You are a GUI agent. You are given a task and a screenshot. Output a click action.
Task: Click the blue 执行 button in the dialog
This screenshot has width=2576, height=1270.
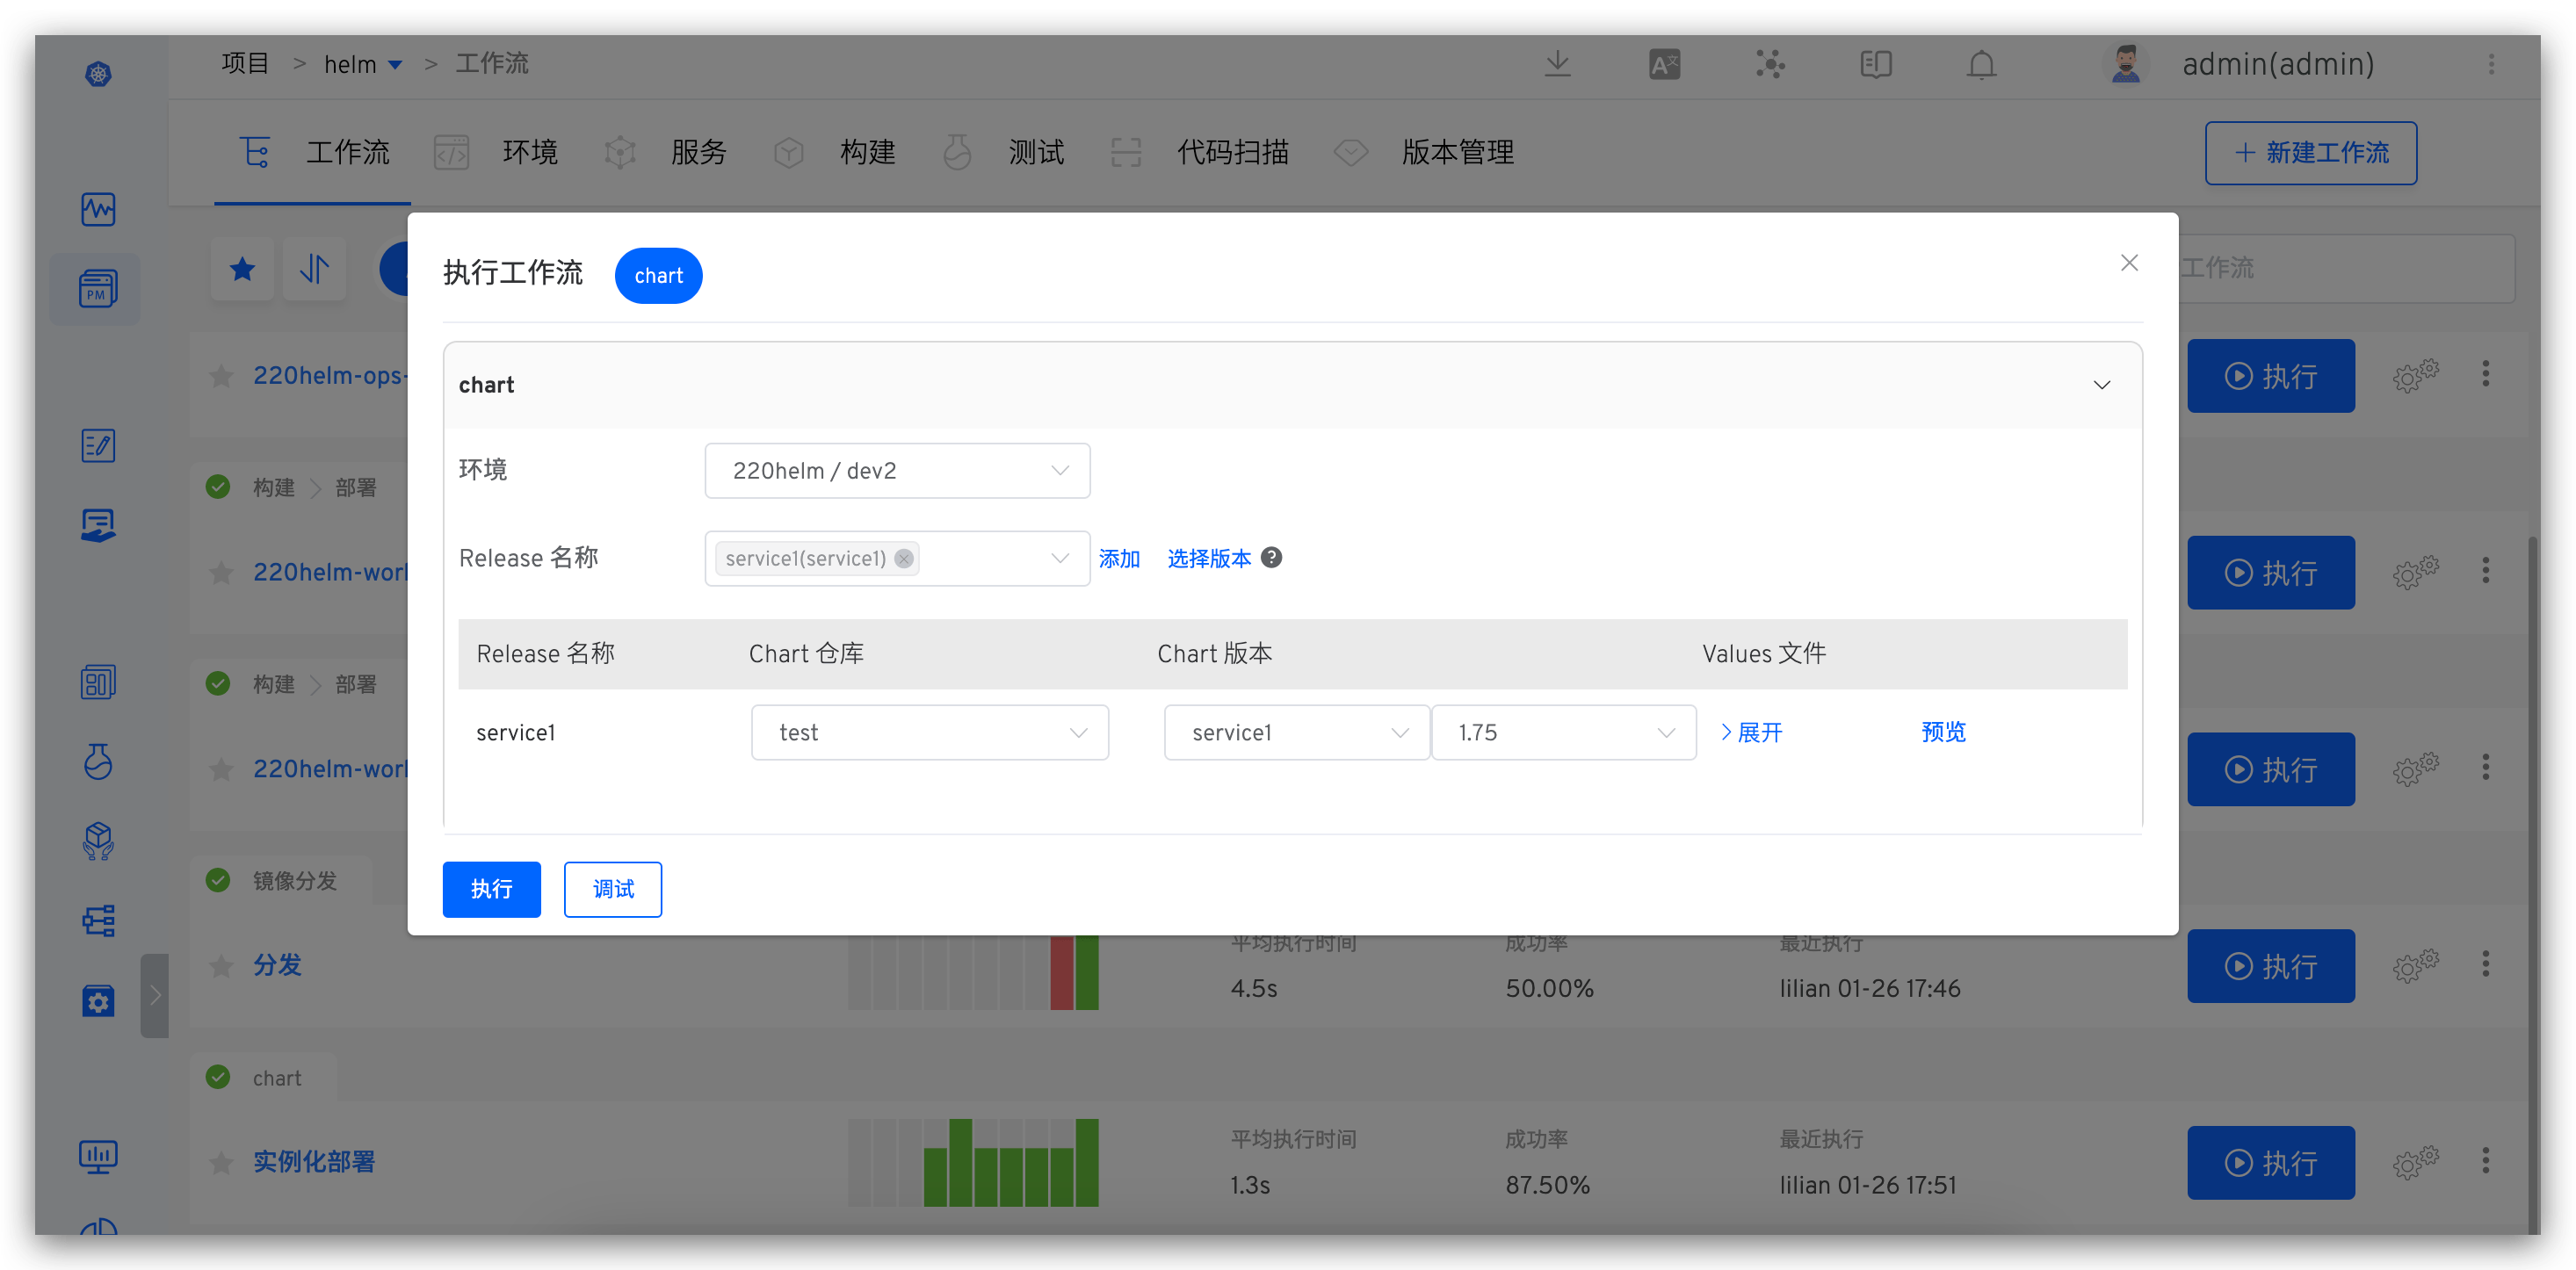tap(491, 889)
